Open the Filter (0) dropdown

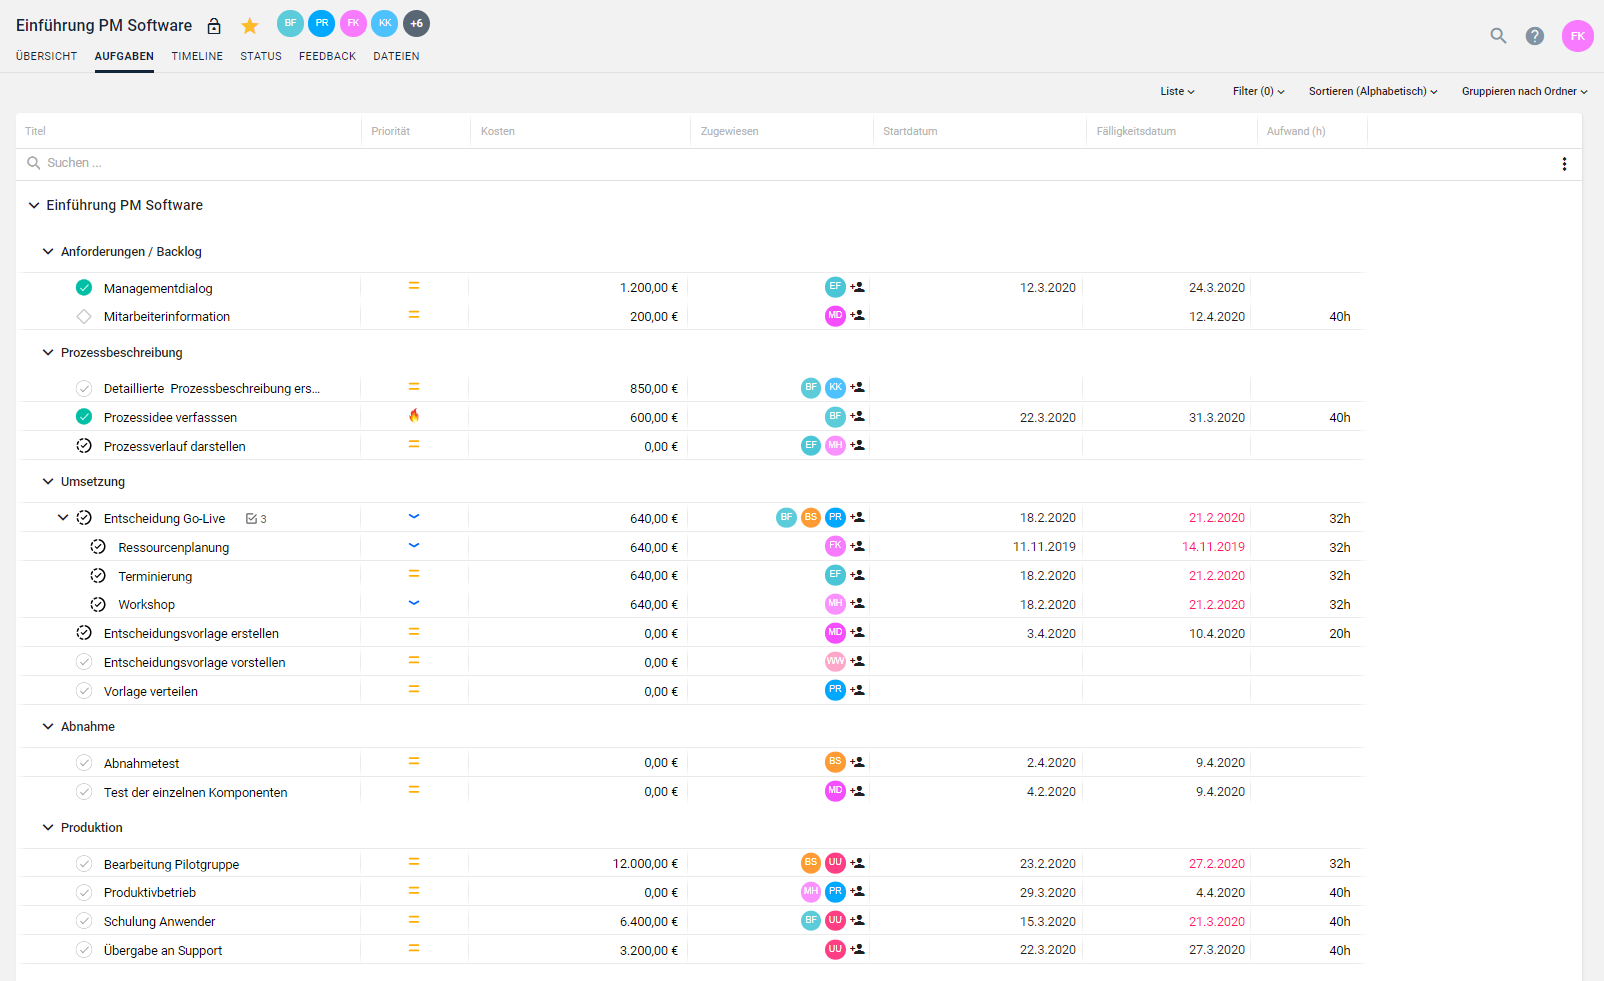click(1258, 91)
